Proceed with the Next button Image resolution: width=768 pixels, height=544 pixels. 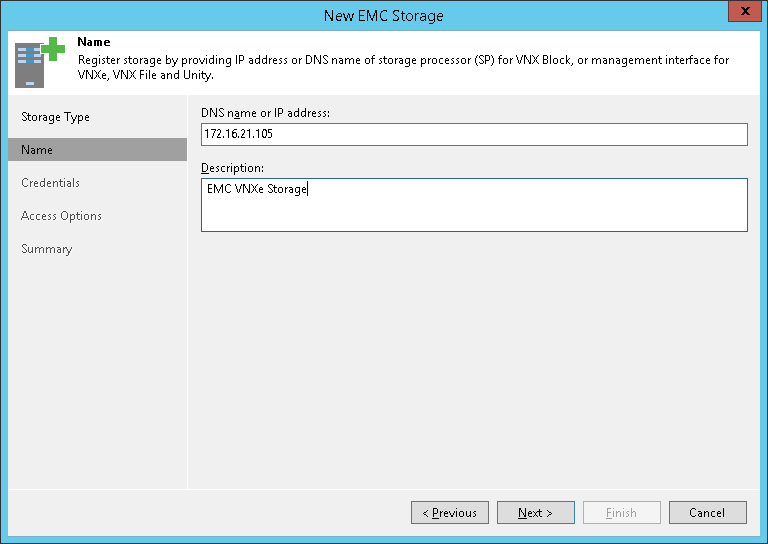click(x=535, y=513)
